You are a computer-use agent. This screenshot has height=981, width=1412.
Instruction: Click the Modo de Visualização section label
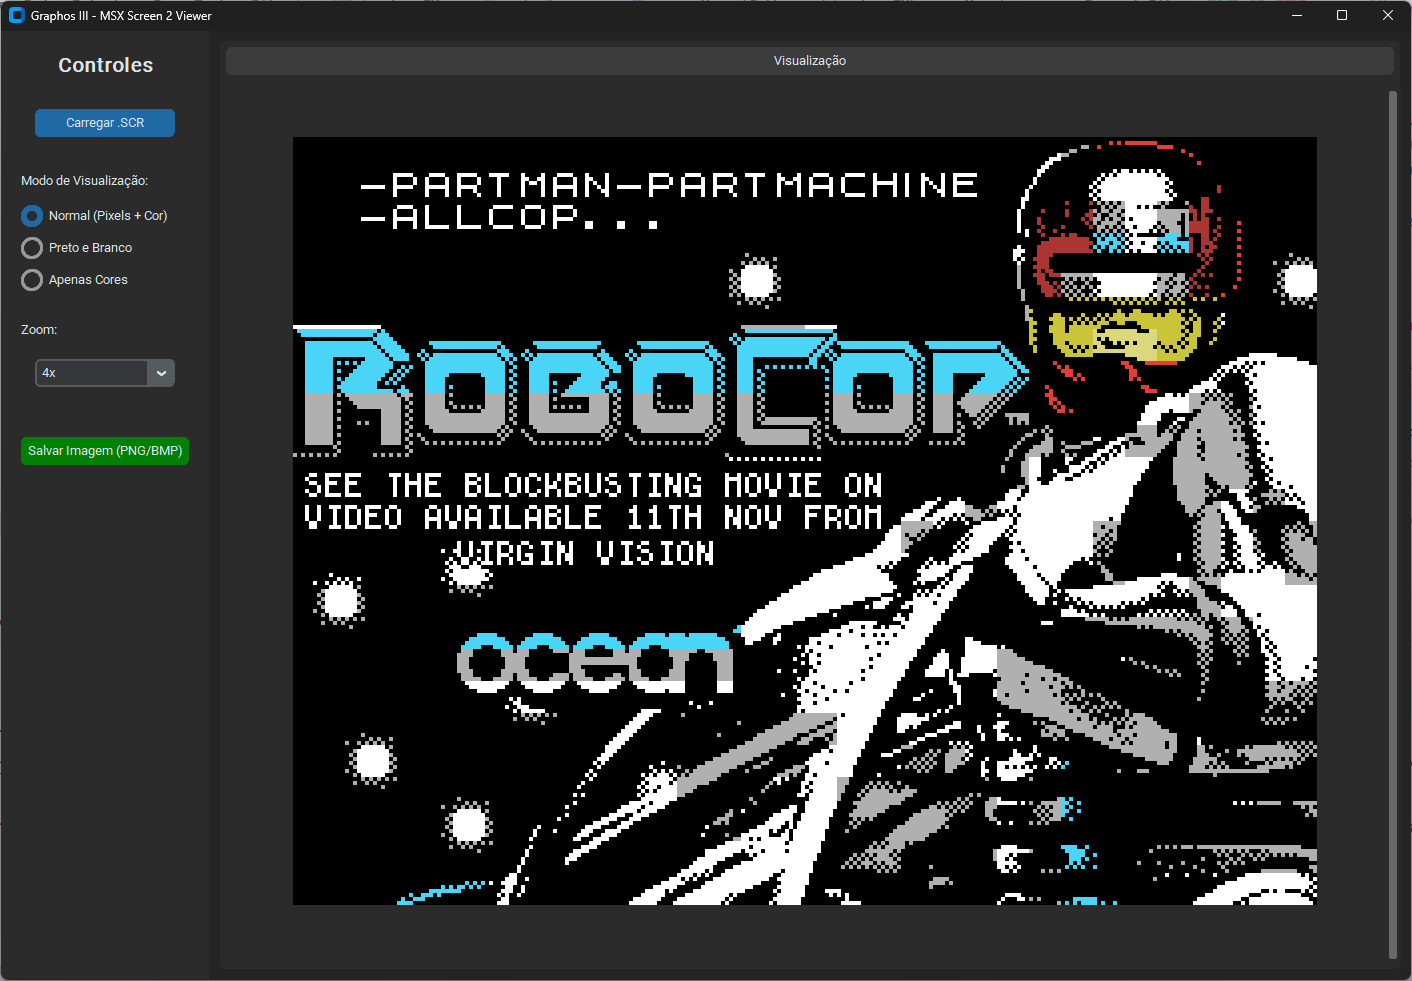(84, 181)
